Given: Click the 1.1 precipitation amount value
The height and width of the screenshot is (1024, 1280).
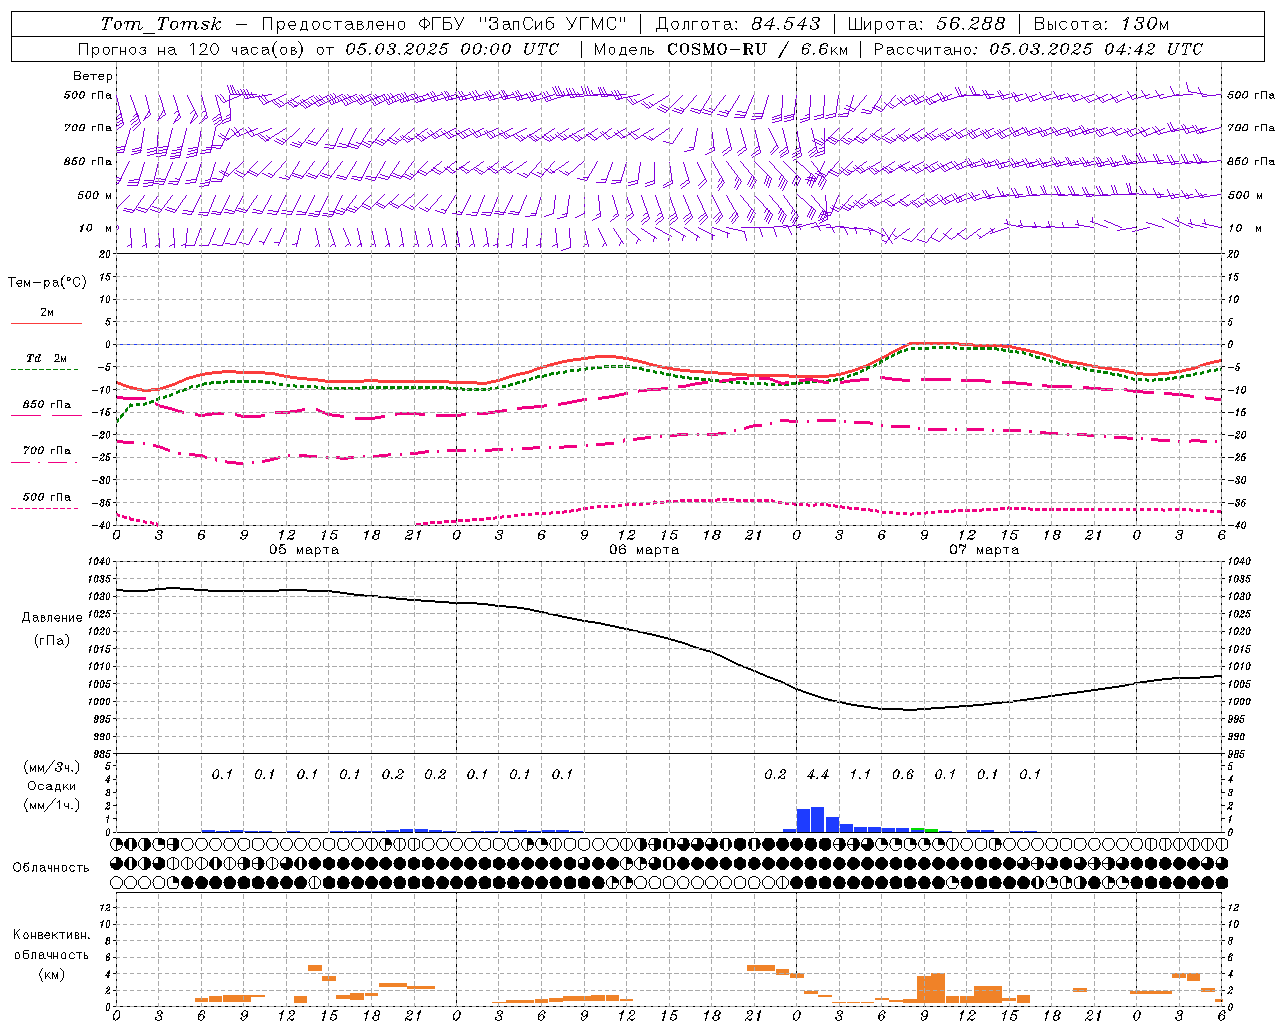Looking at the screenshot, I should 860,775.
